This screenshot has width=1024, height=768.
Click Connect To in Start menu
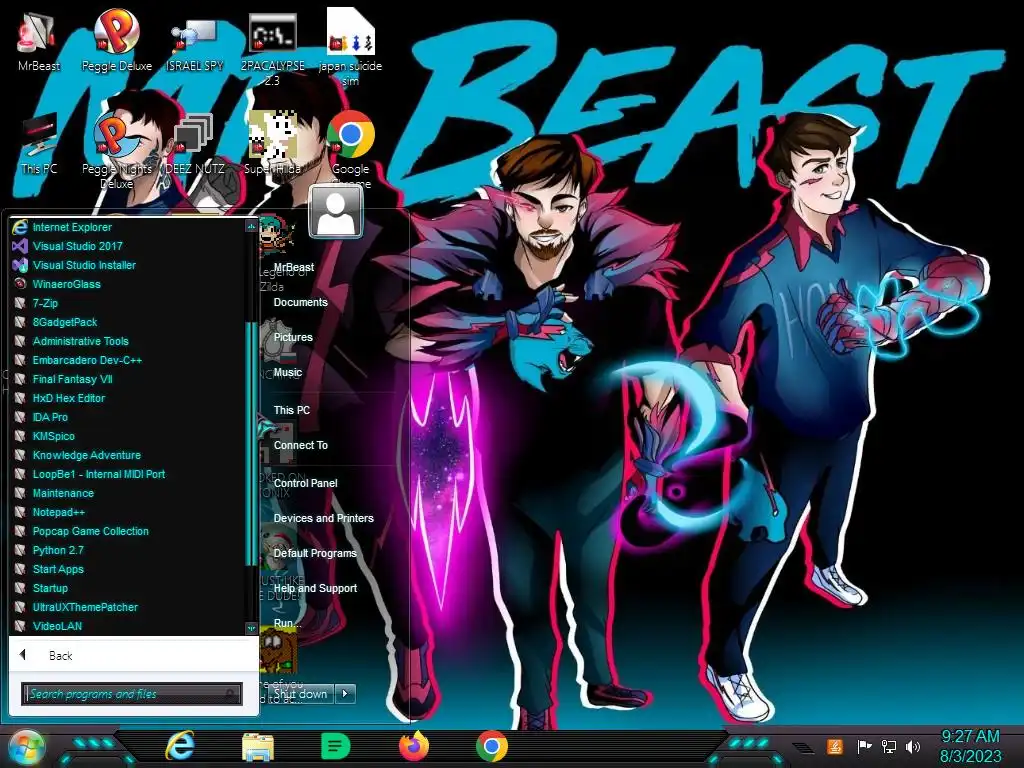300,445
